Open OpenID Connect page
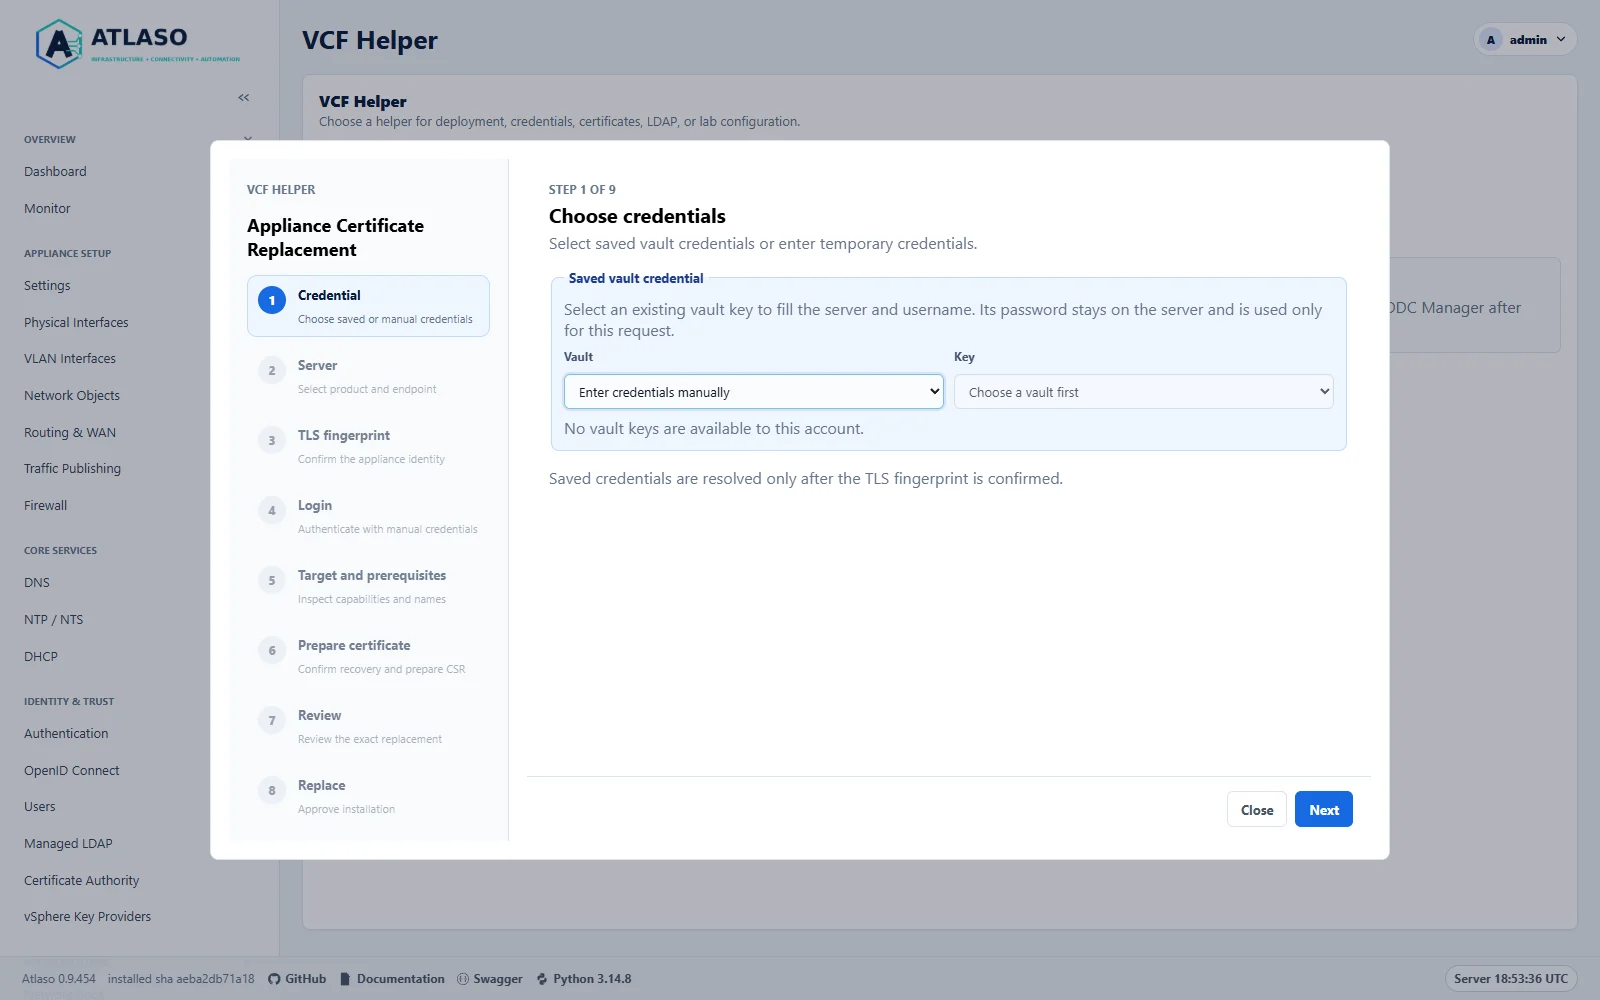Image resolution: width=1600 pixels, height=1000 pixels. pos(72,771)
